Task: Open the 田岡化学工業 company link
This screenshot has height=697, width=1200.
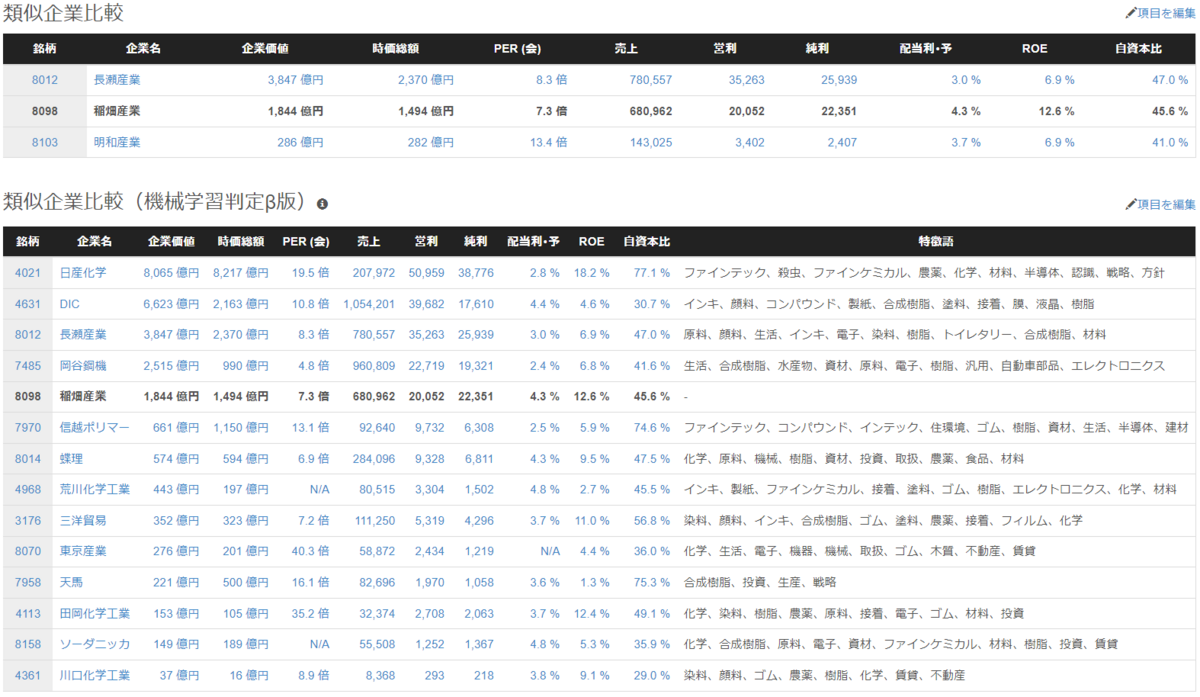Action: (x=95, y=613)
